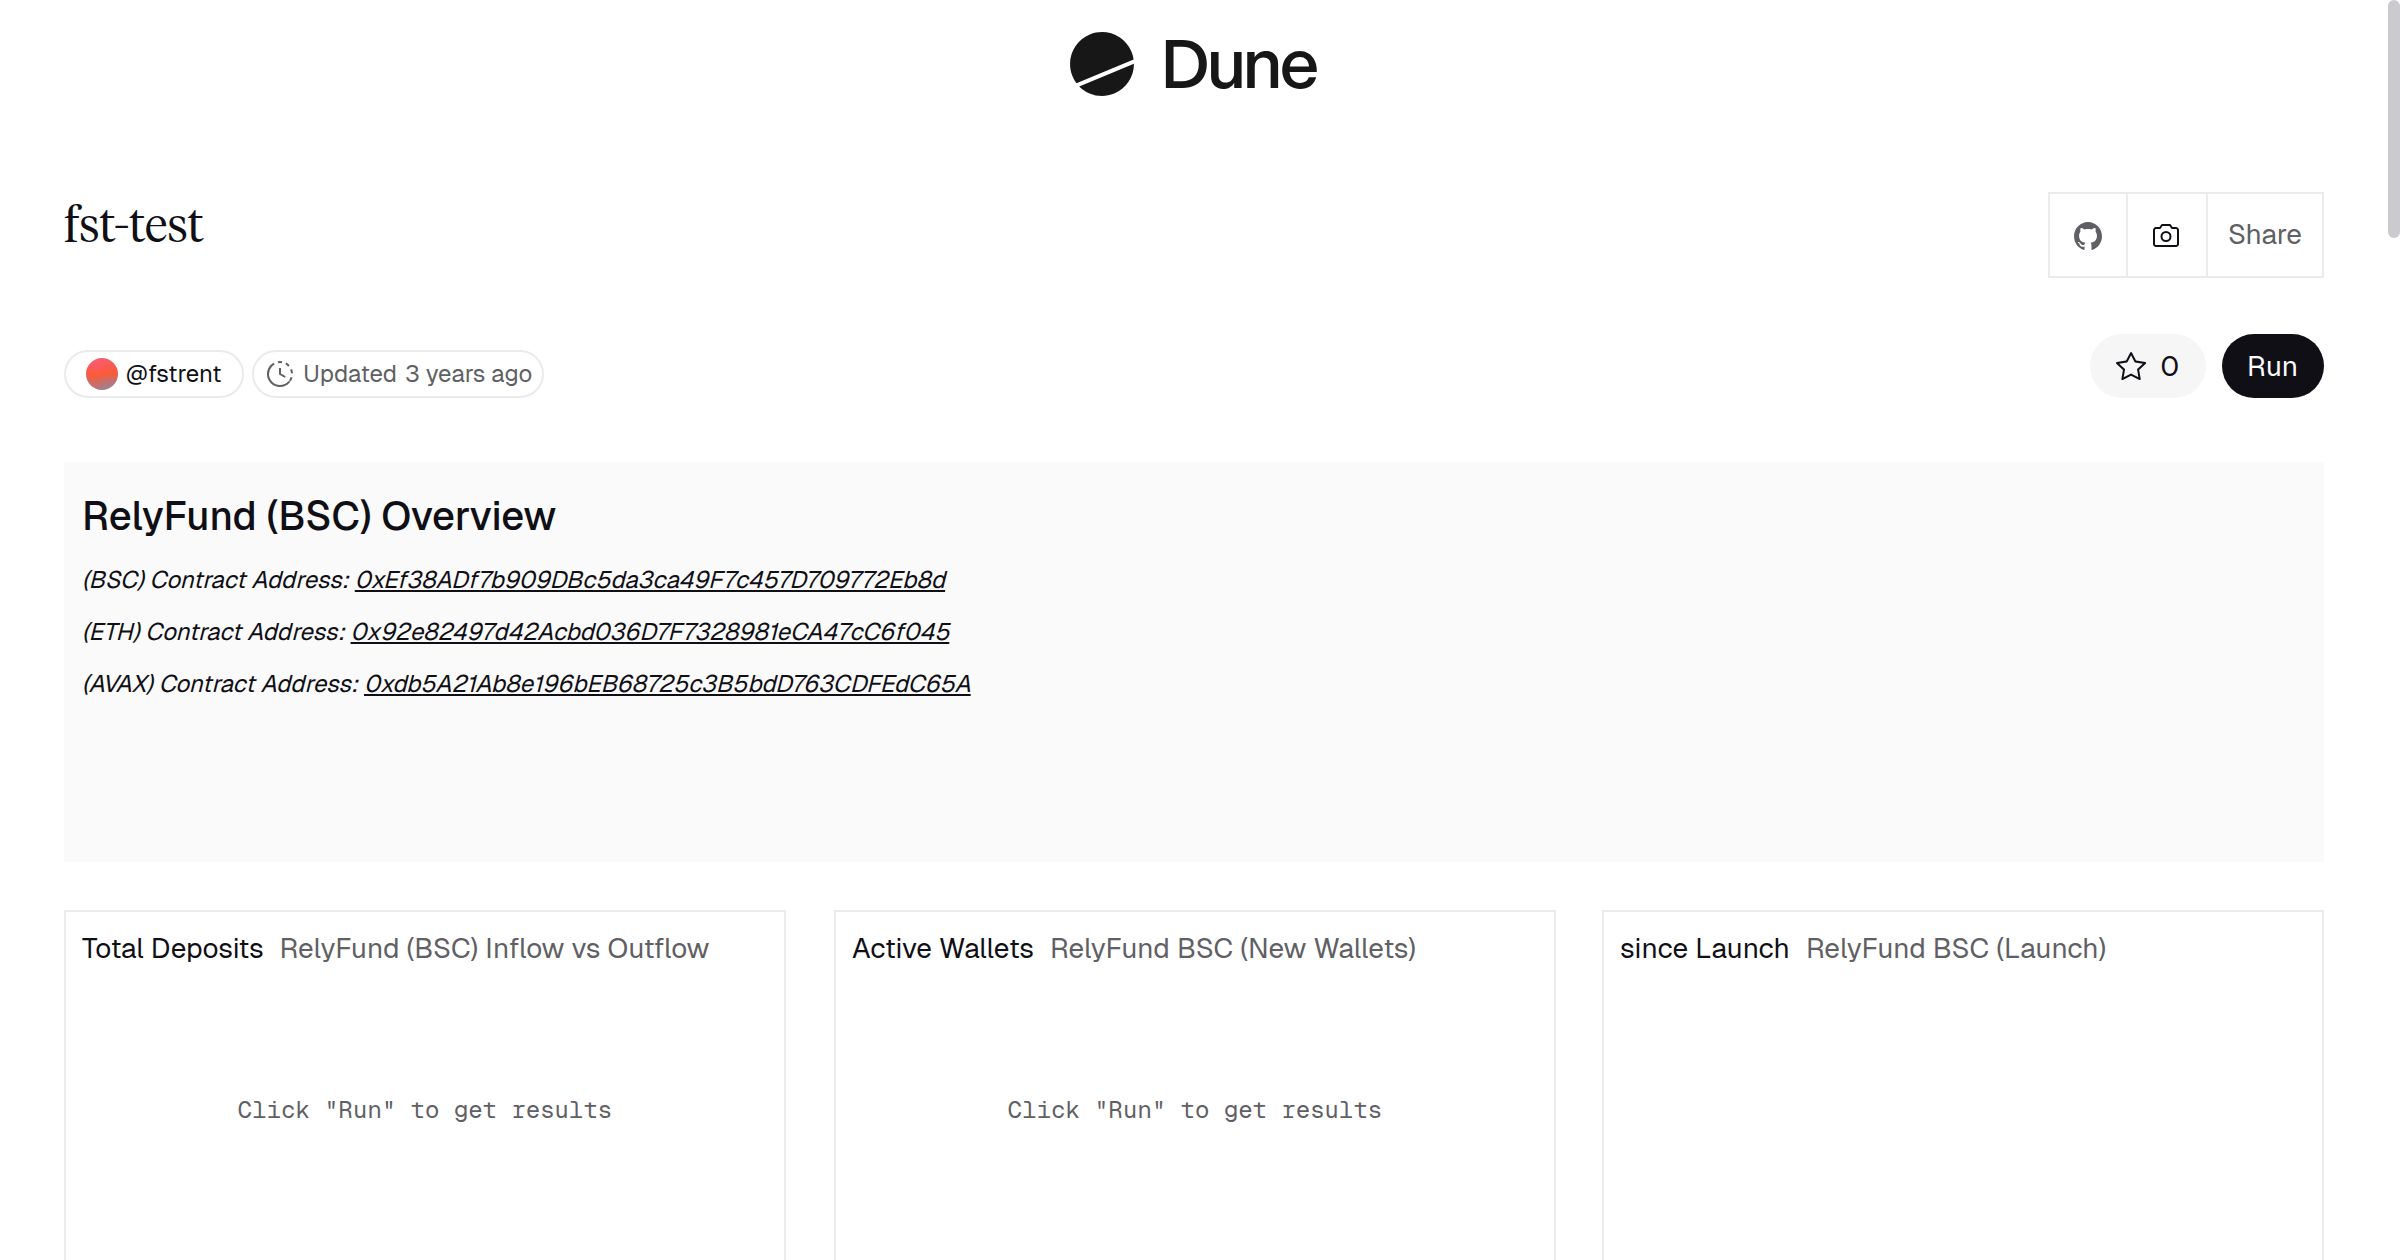Click the Dune wordmark text
Viewport: 2400px width, 1260px height.
pos(1239,66)
